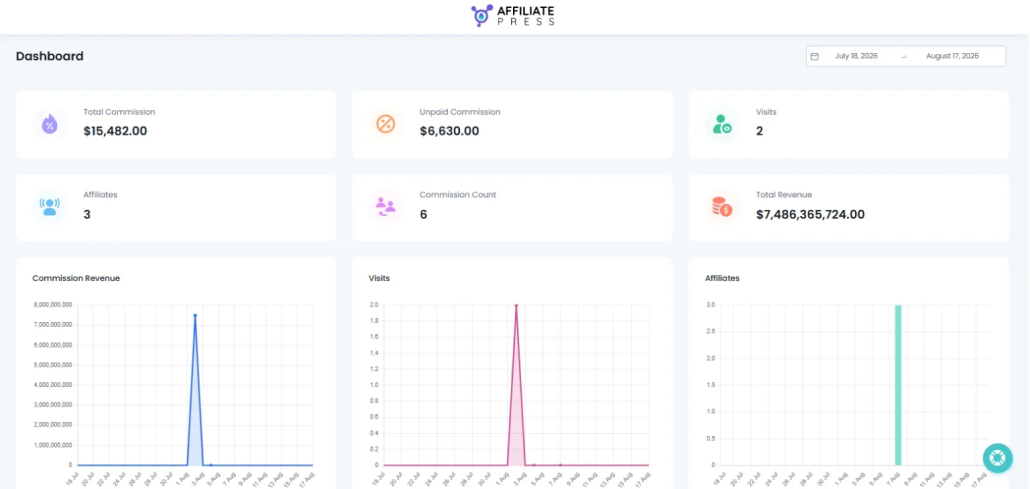Click the Unpaid Commission orange percent icon
1030x489 pixels.
pyautogui.click(x=386, y=124)
